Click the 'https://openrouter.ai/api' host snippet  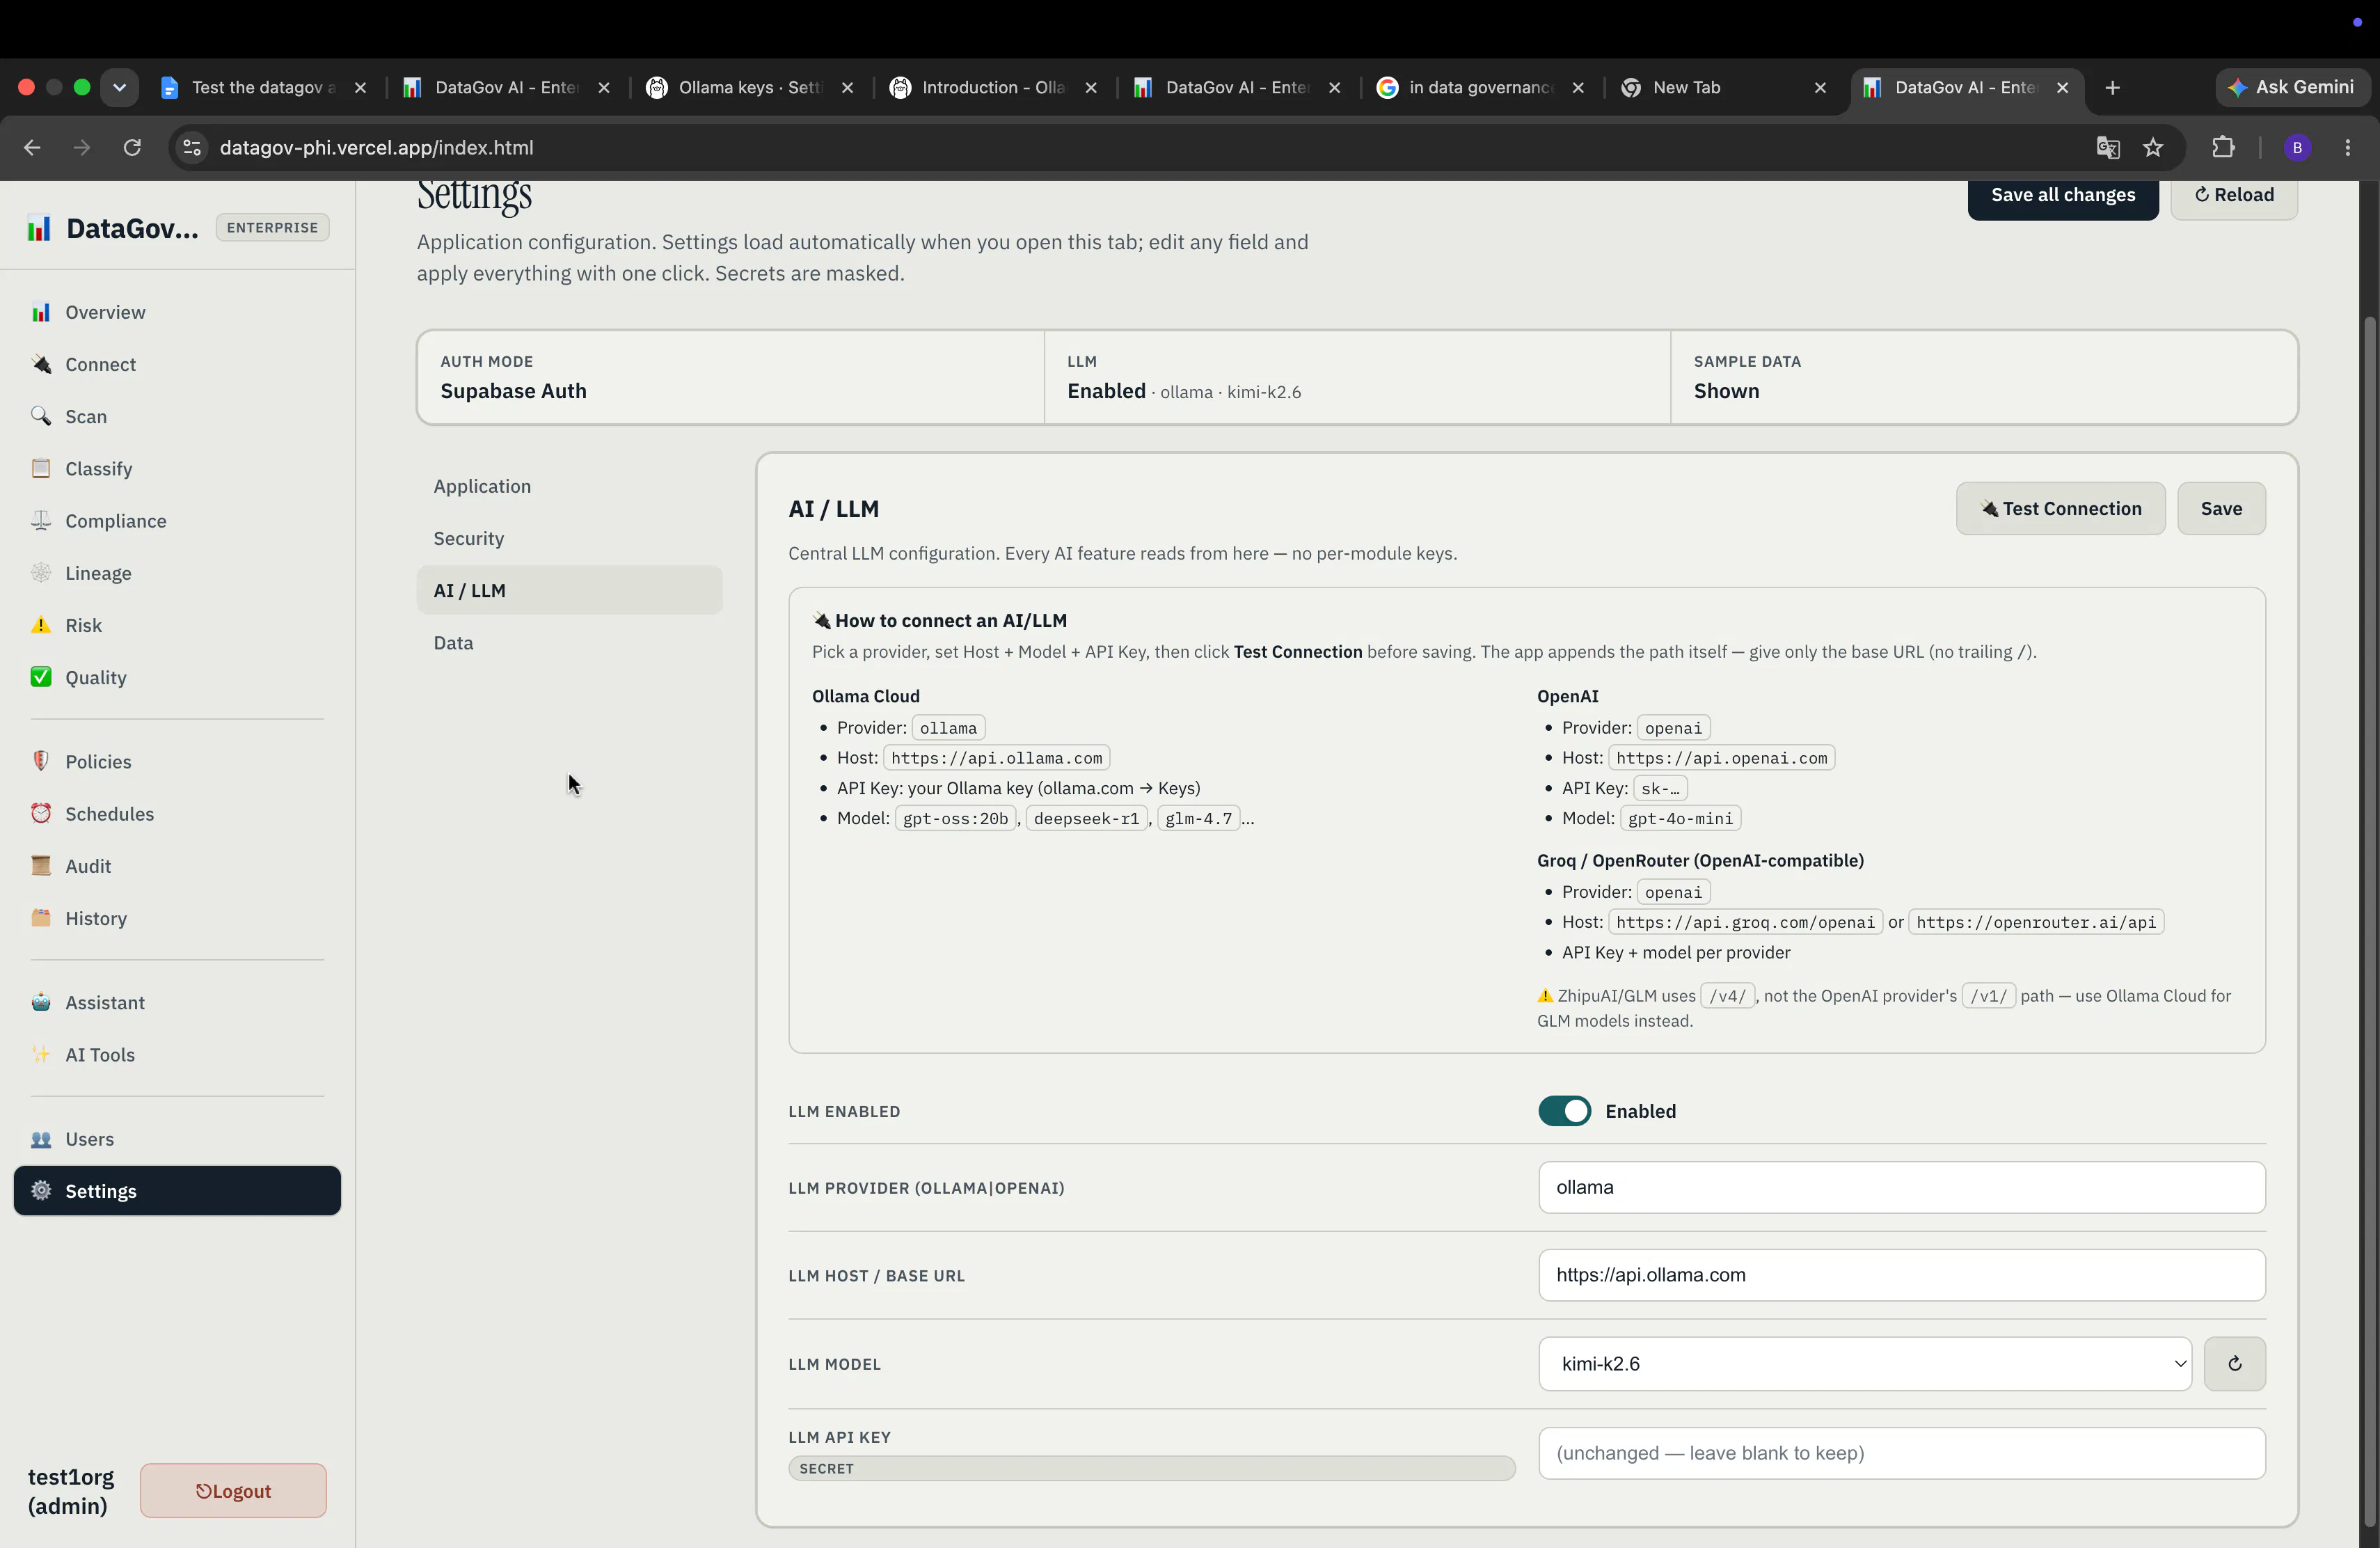2036,922
